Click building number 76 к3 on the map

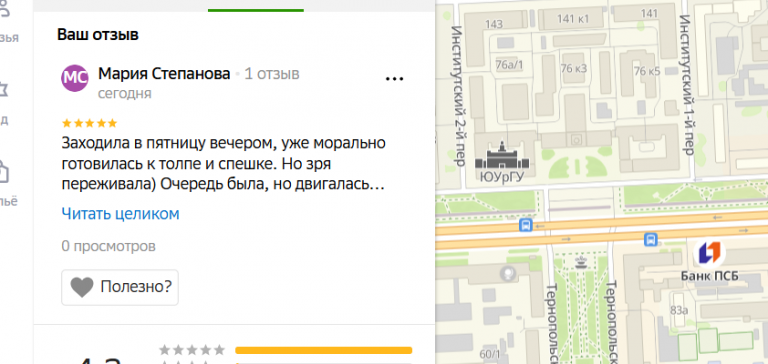pyautogui.click(x=574, y=69)
